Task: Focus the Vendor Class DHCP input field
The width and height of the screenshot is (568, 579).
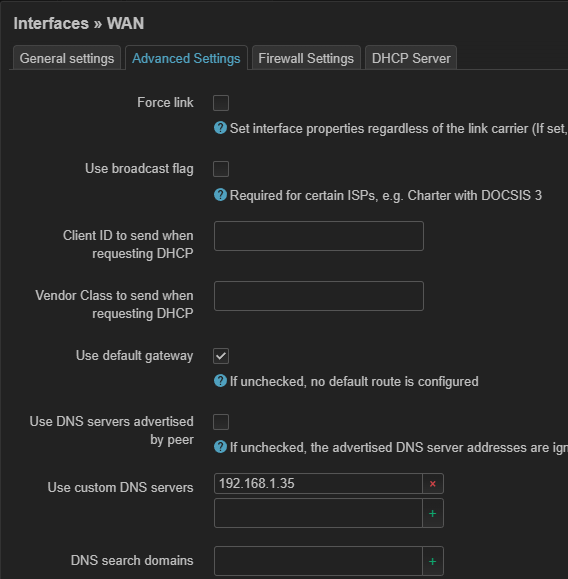Action: (319, 296)
